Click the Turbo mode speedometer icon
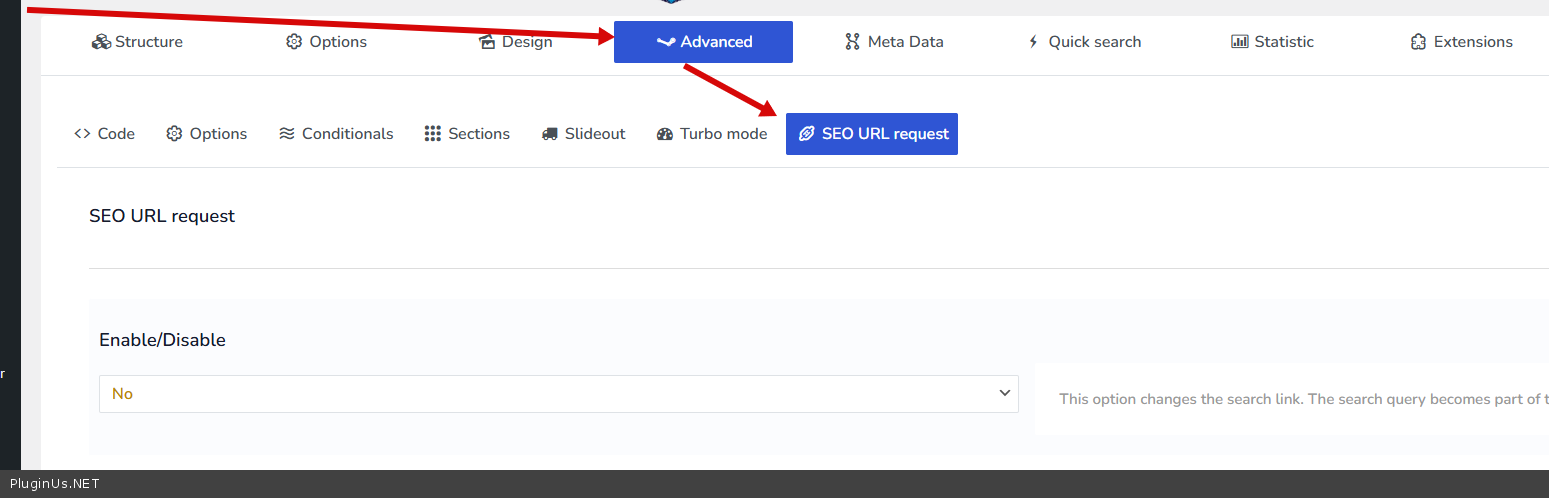The height and width of the screenshot is (498, 1549). 665,134
